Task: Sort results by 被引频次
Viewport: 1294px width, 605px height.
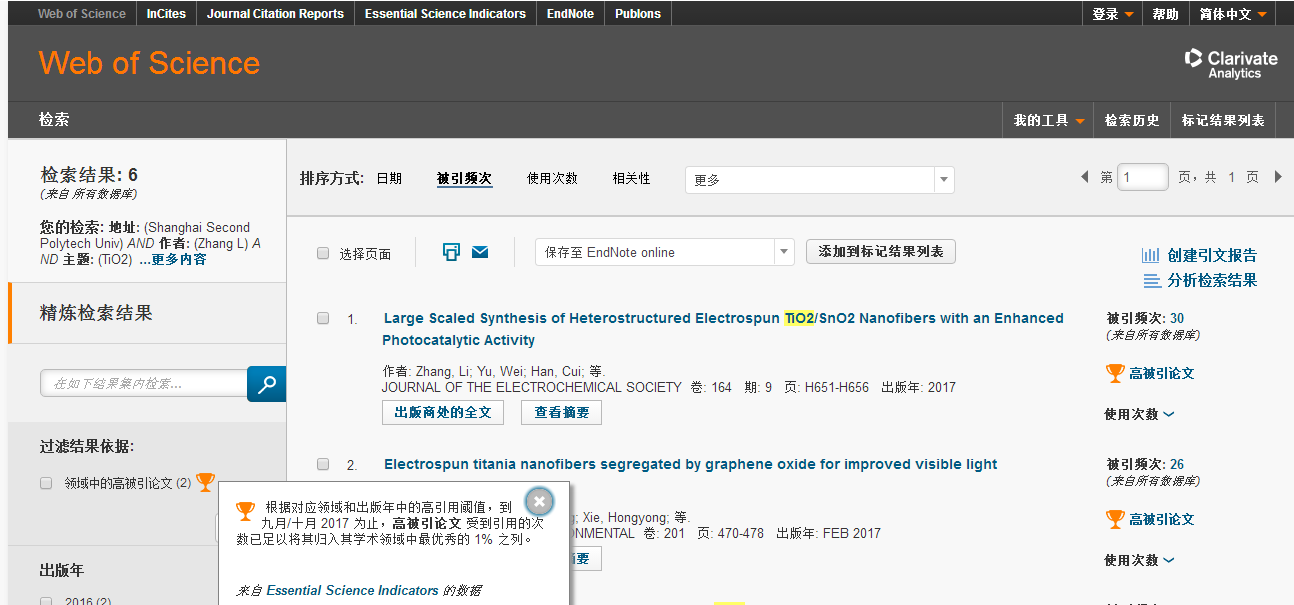Action: point(464,178)
